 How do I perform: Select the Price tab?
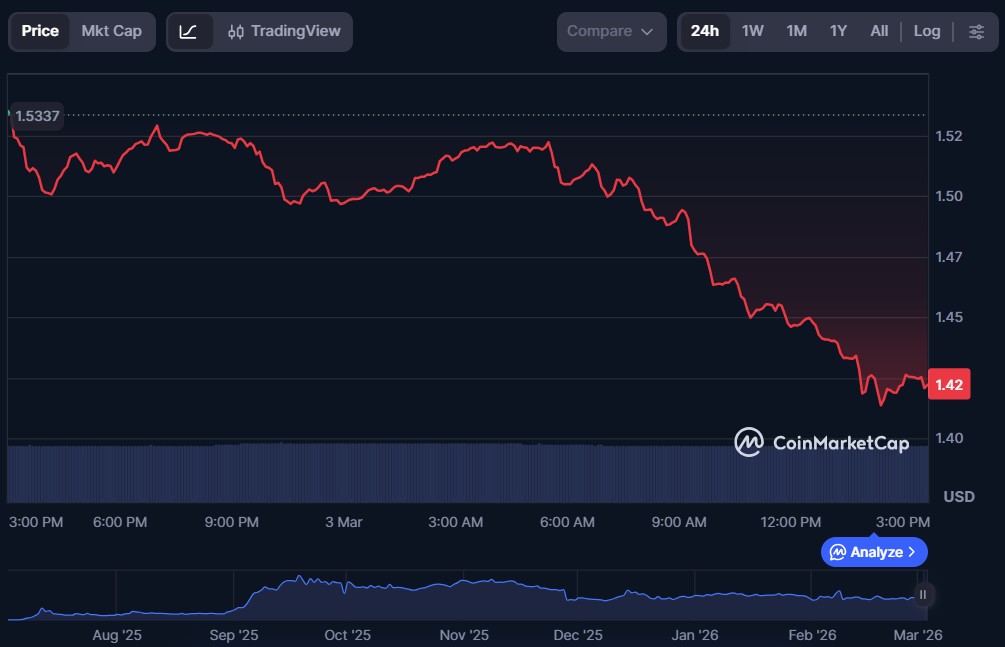click(x=40, y=31)
